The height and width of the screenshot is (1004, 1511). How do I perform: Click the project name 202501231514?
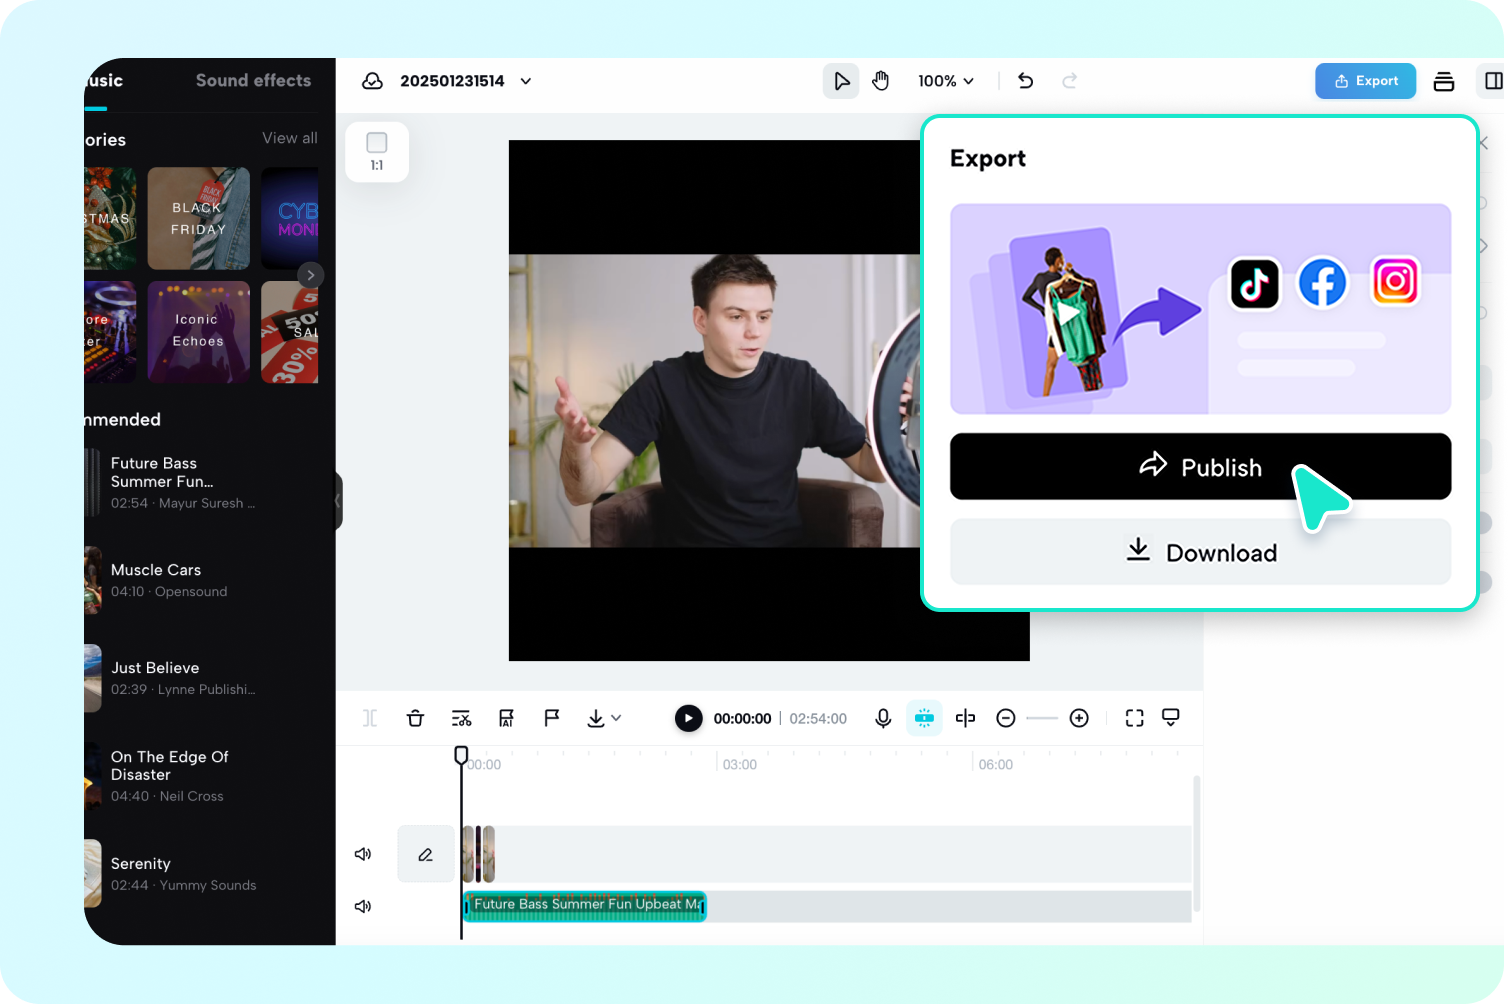click(x=452, y=81)
